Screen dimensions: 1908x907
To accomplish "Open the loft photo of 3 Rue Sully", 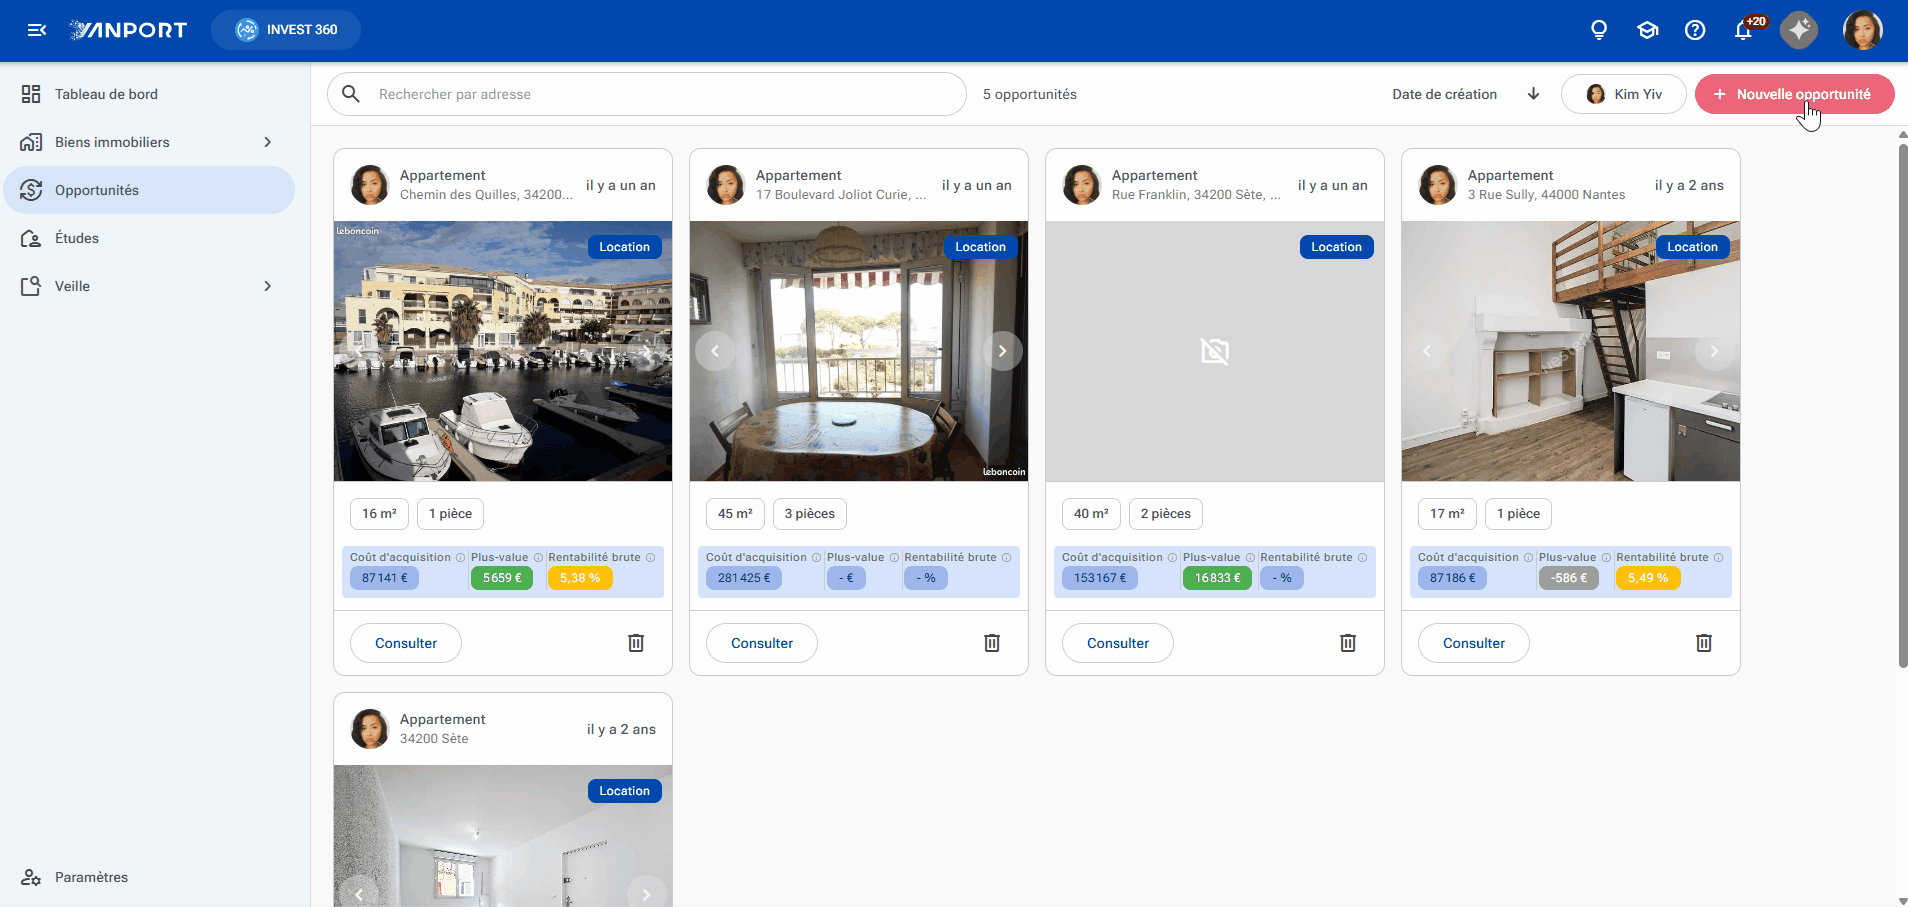I will point(1571,351).
